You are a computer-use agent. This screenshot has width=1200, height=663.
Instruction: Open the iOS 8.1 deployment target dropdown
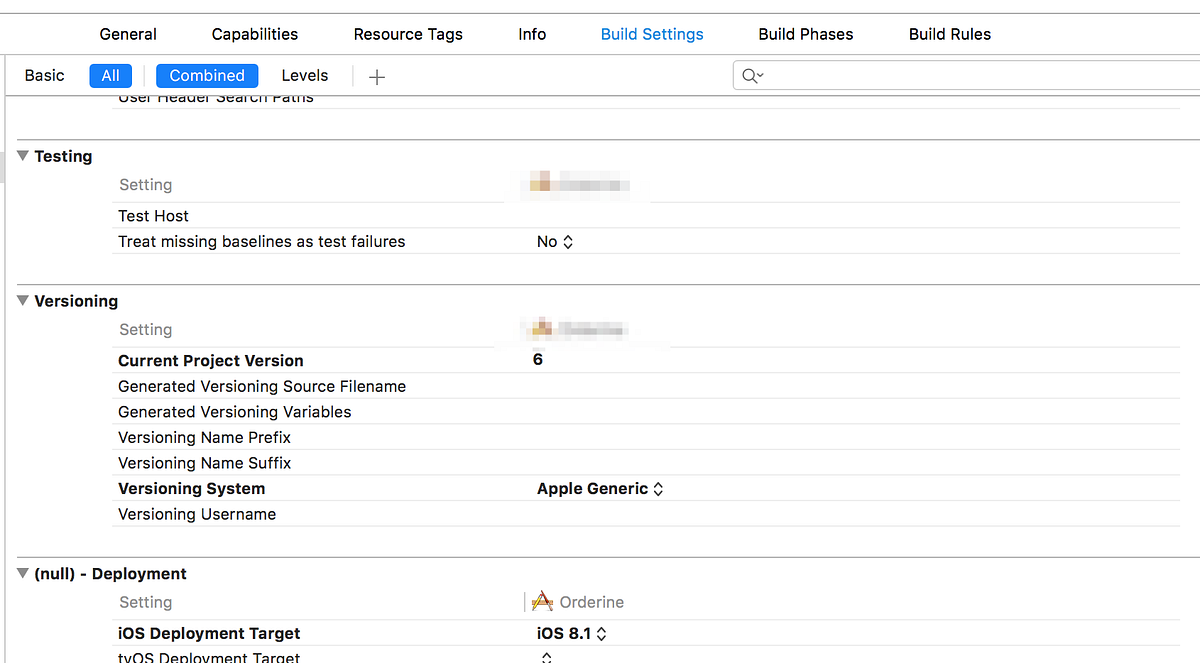pos(572,633)
